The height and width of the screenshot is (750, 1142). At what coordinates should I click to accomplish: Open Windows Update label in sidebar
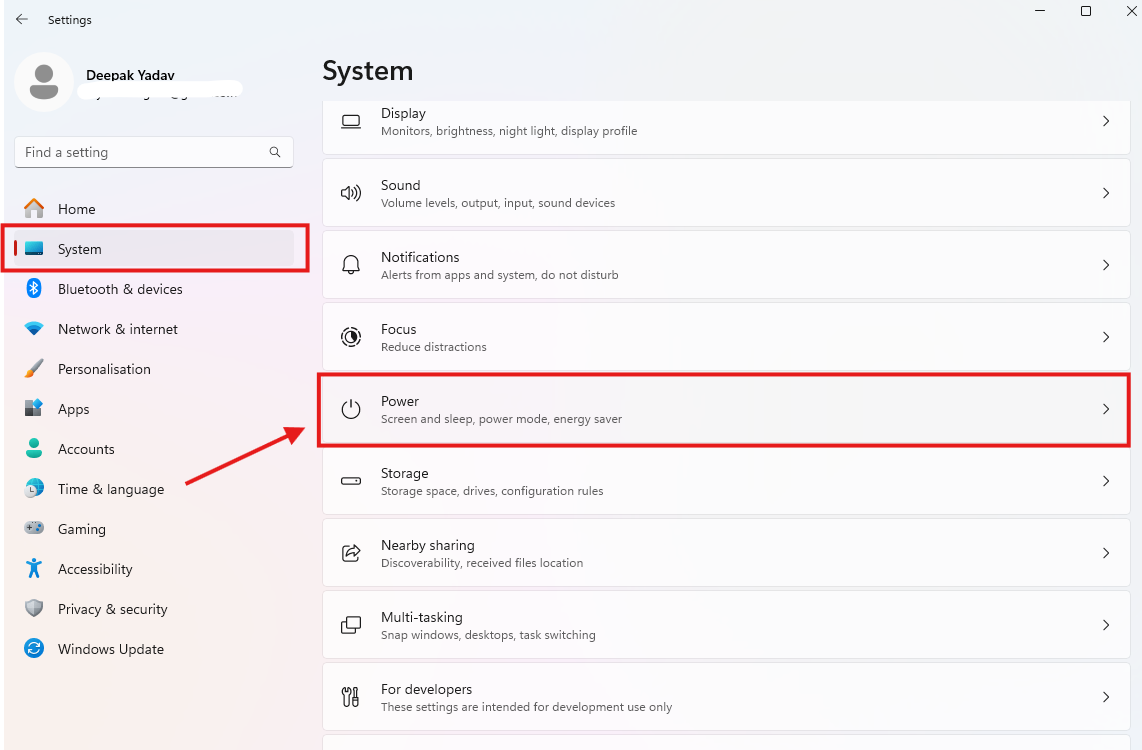(111, 650)
